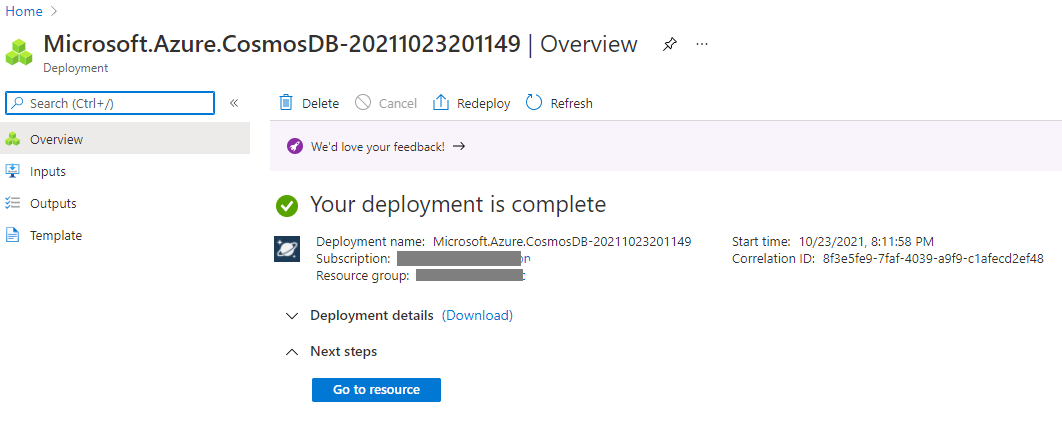This screenshot has height=421, width=1062.
Task: Click the Your deployment is complete heading
Action: 458,204
